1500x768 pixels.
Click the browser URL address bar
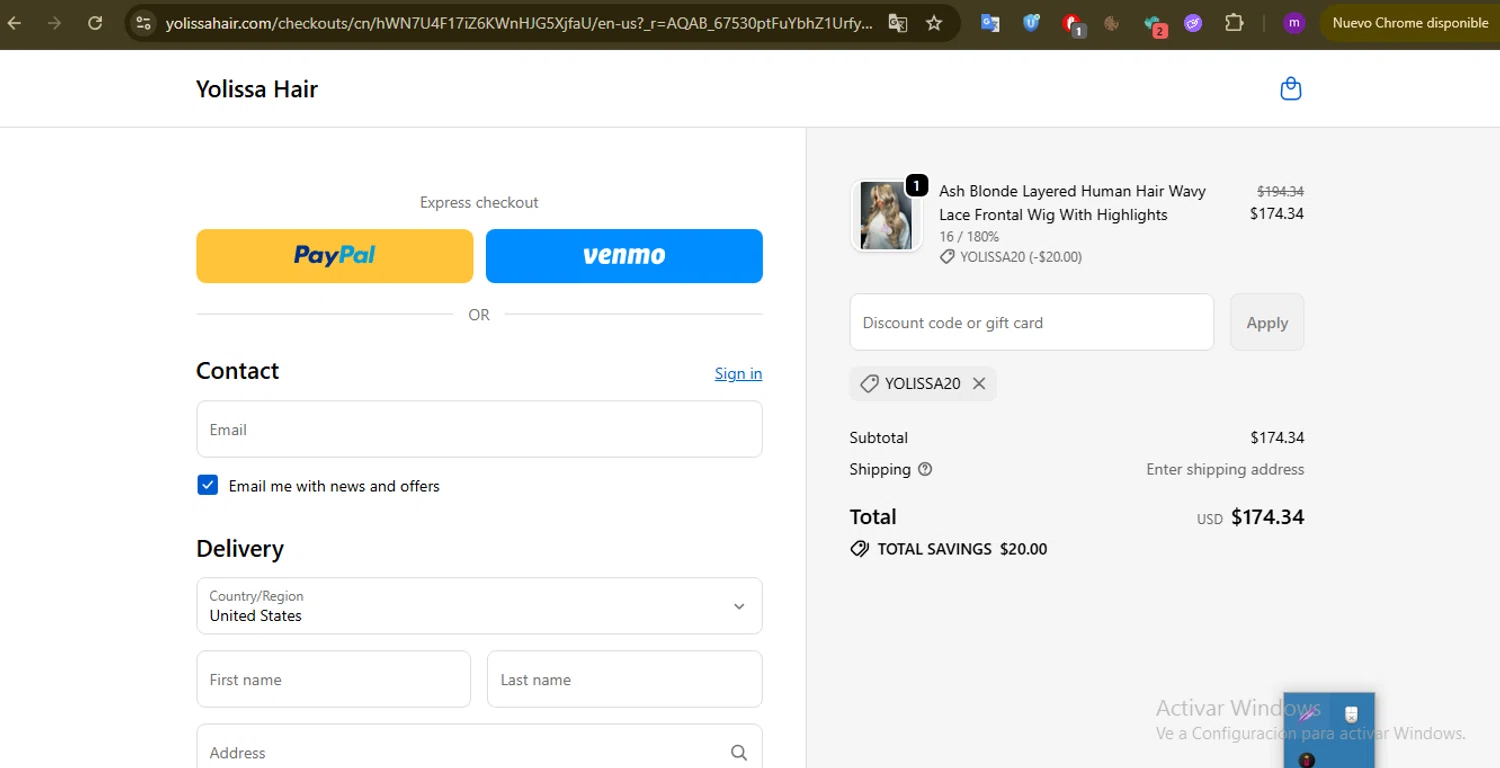tap(519, 22)
